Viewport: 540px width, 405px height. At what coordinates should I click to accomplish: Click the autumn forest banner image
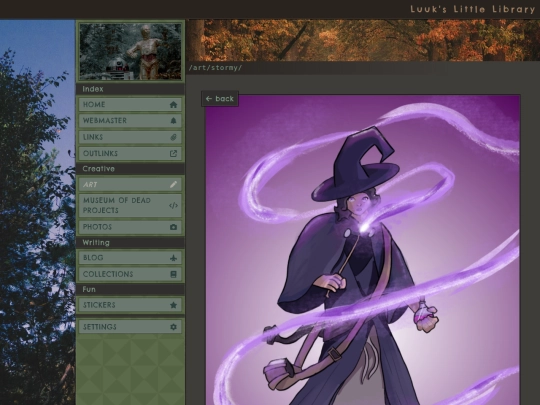363,41
